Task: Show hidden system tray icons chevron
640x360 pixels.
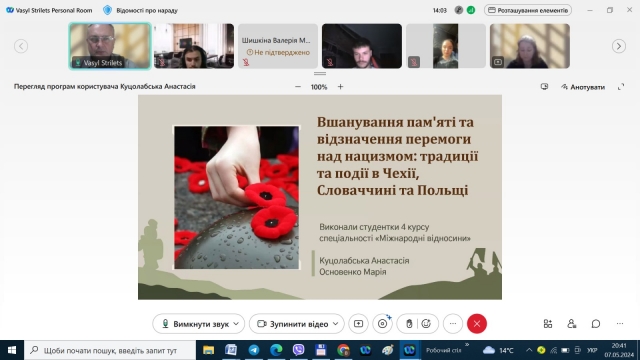Action: 529,350
